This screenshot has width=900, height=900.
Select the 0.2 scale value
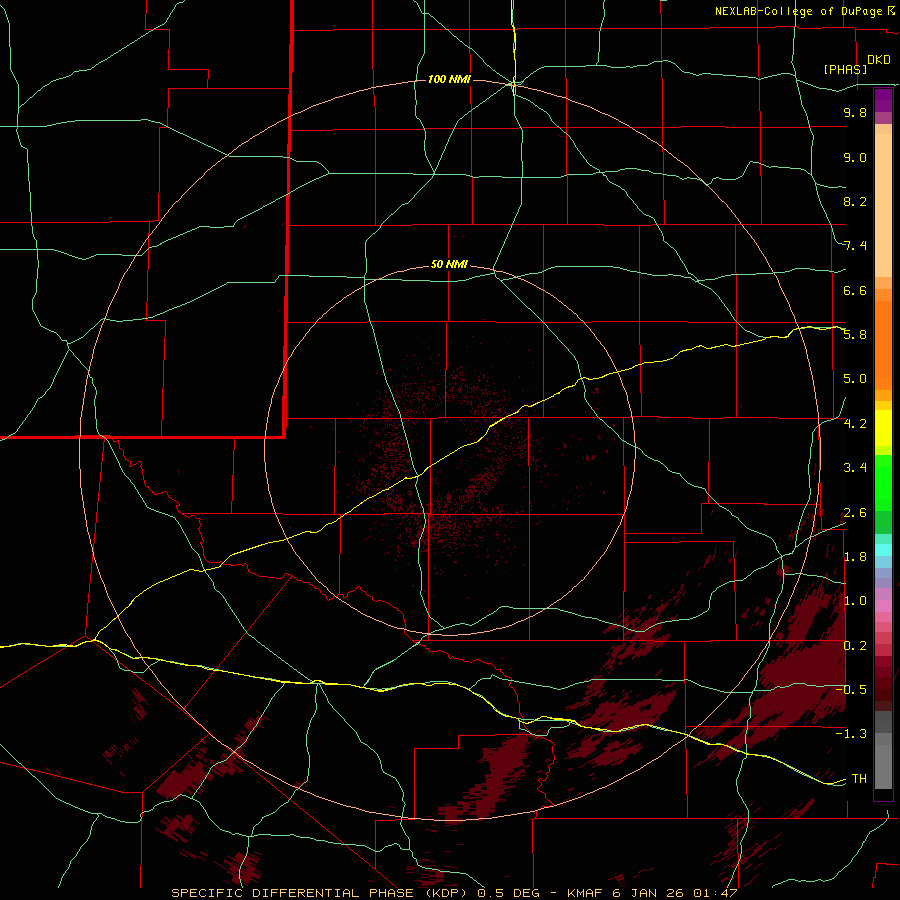click(855, 646)
